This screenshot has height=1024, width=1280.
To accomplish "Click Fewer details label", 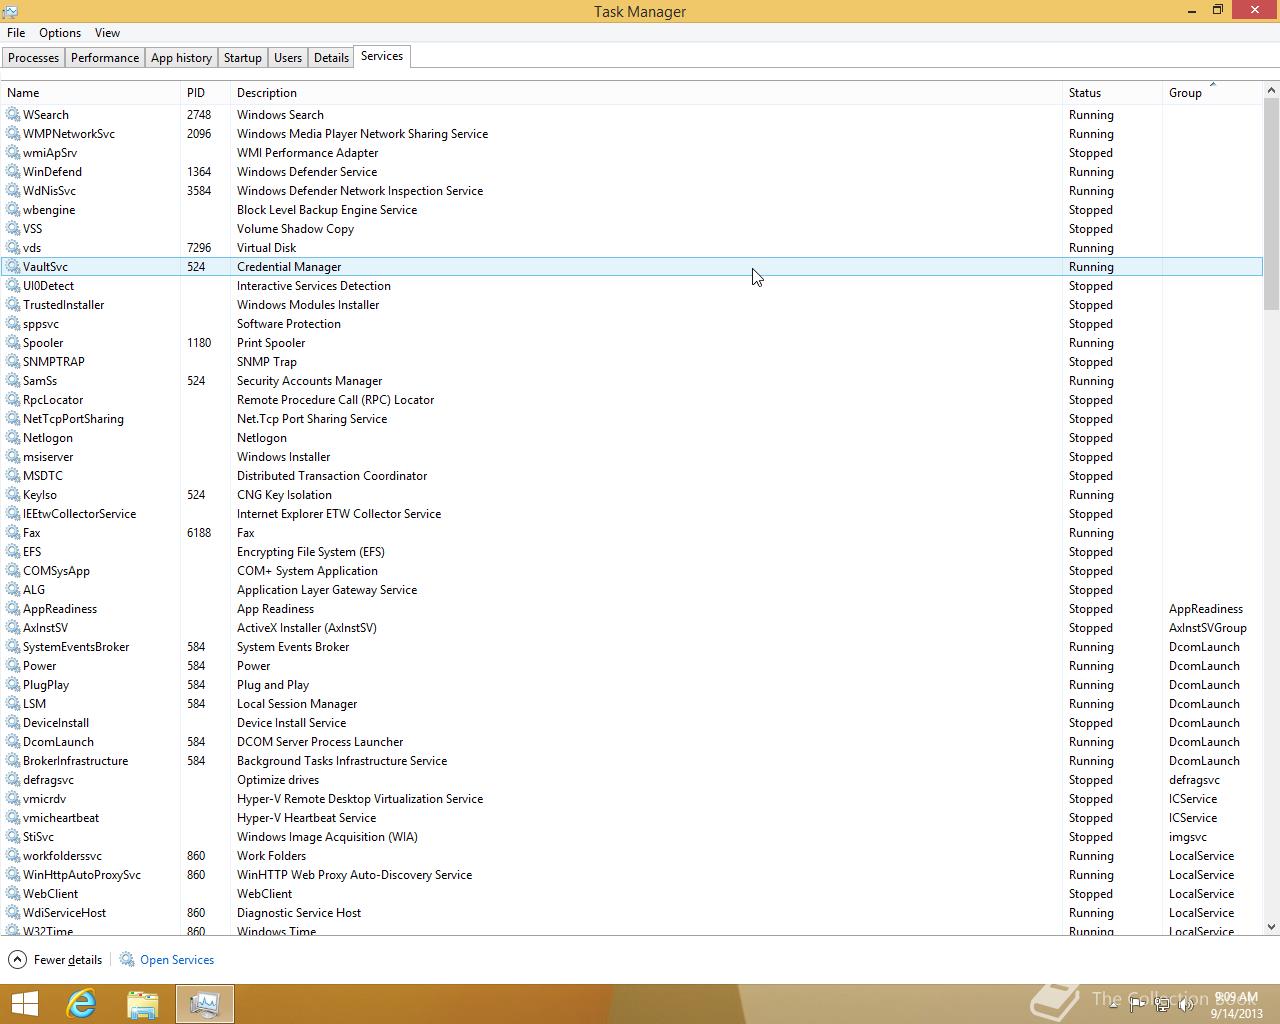I will (68, 960).
